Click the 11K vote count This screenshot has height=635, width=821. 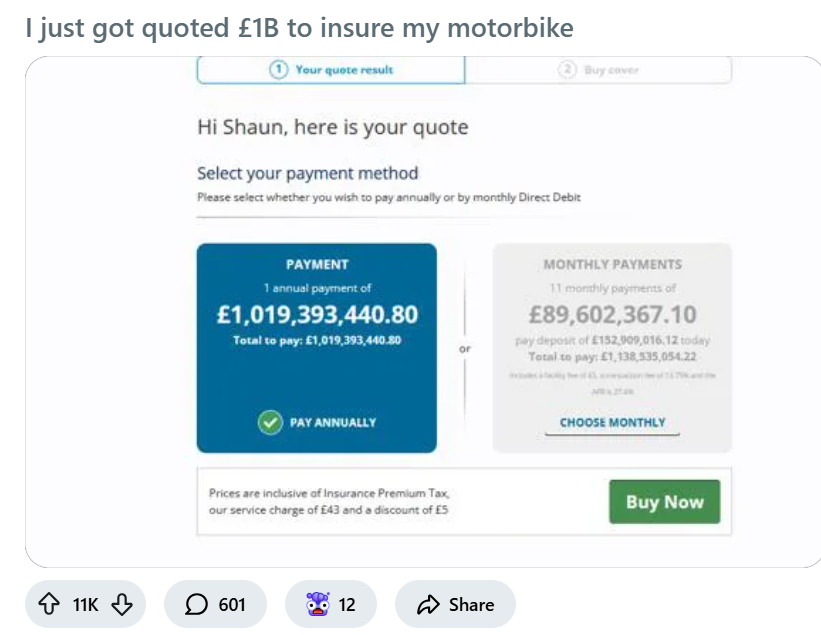(x=85, y=604)
